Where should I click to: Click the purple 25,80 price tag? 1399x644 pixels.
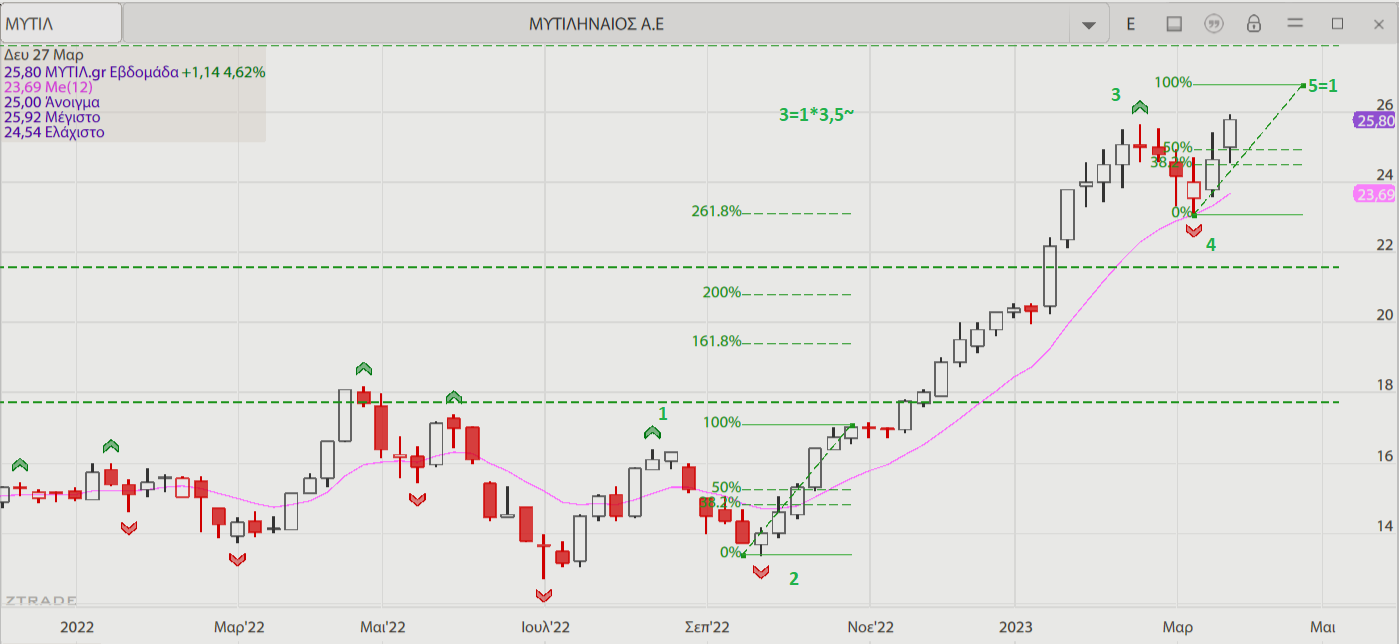tap(1375, 120)
